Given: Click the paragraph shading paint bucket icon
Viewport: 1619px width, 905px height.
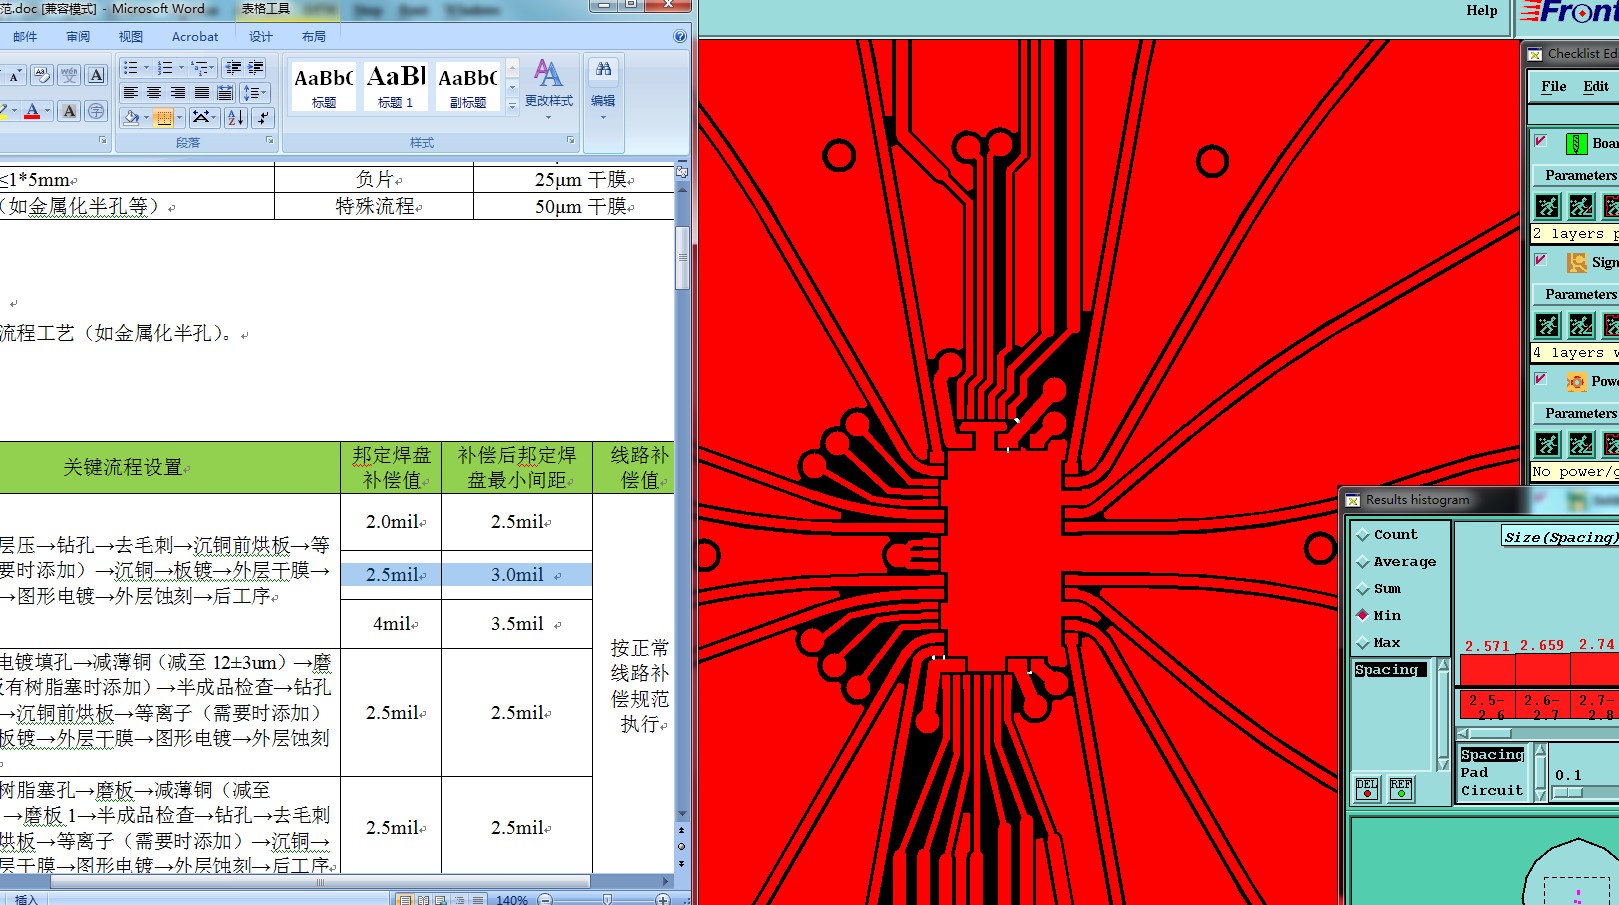Looking at the screenshot, I should point(131,118).
